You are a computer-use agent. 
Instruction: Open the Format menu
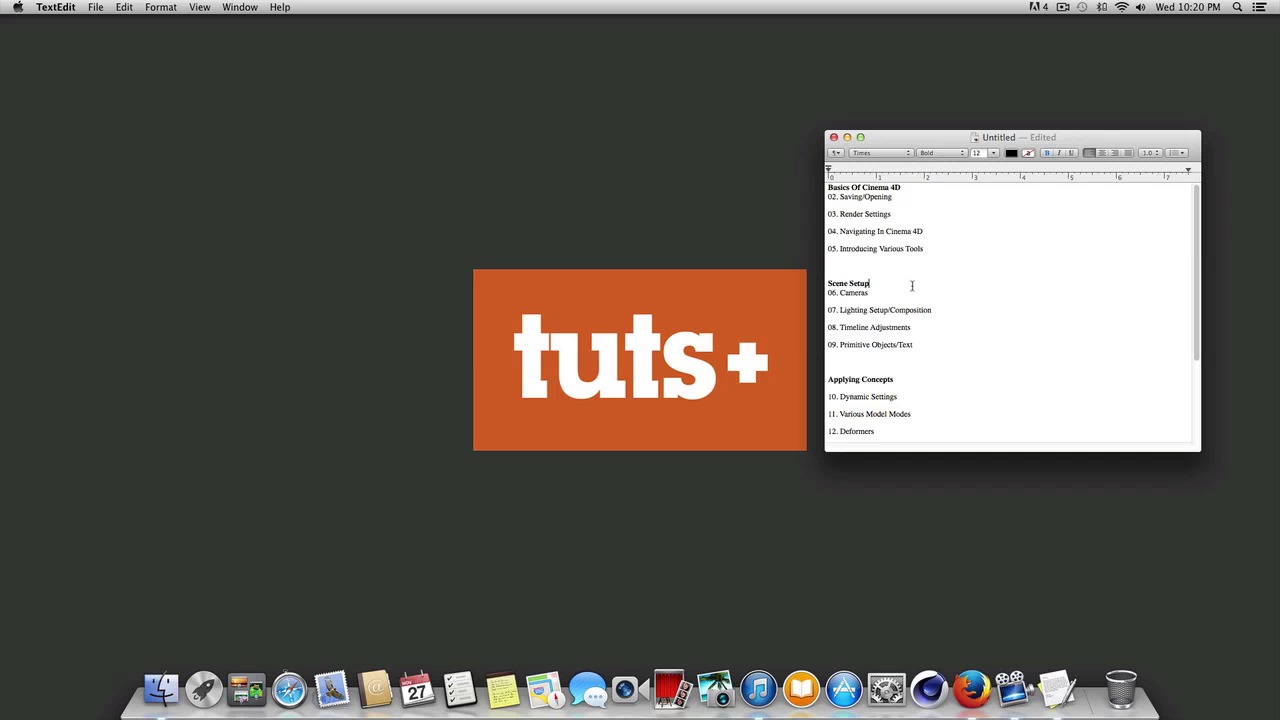point(161,7)
